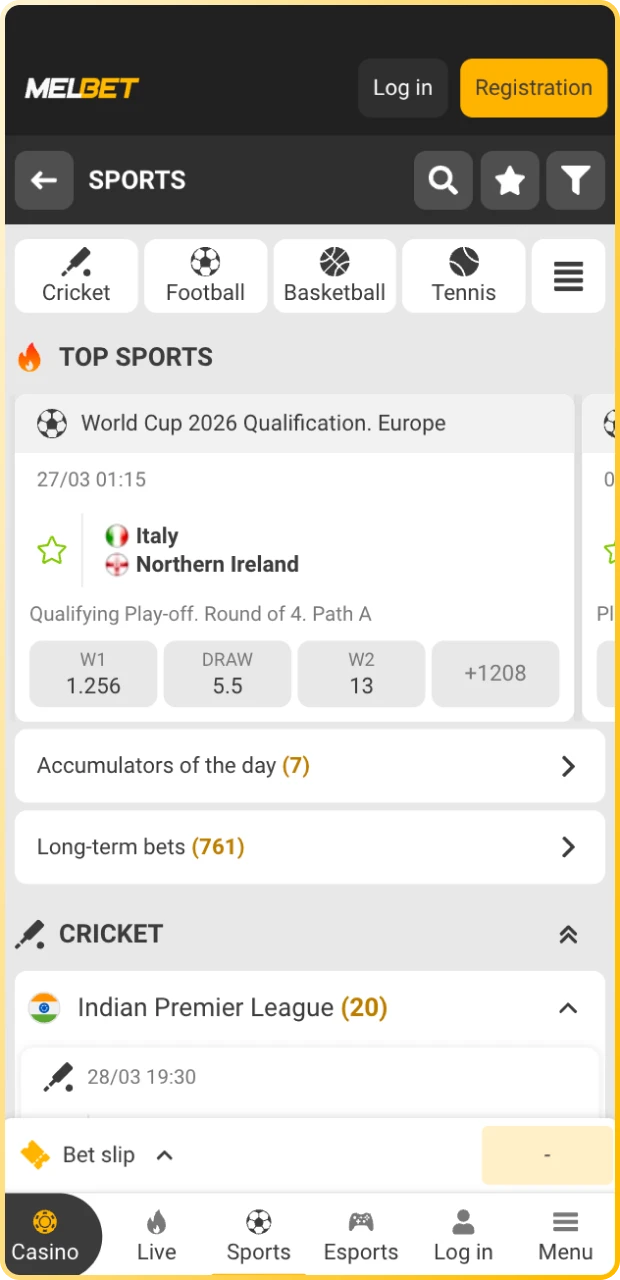Collapse the Bet slip panel
The image size is (620, 1280).
(164, 1155)
